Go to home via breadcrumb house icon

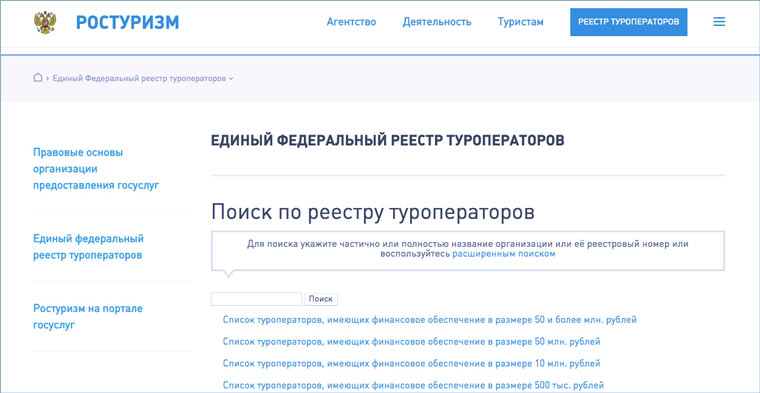[38, 78]
